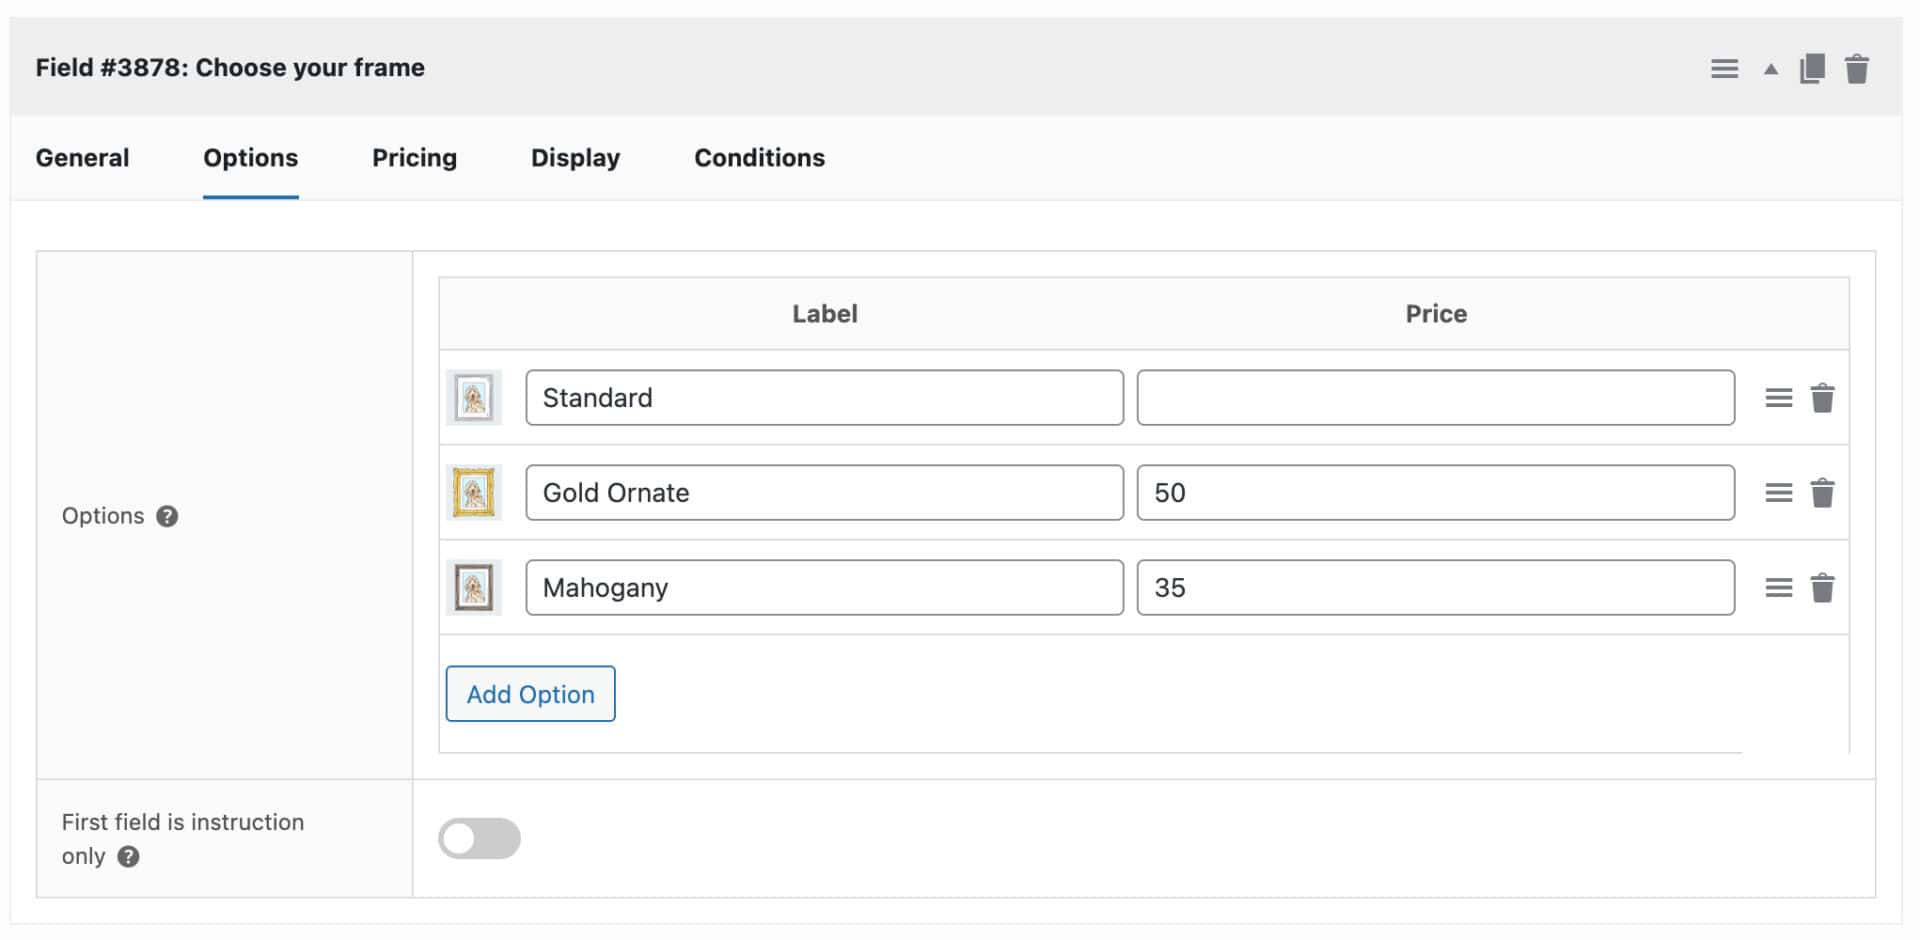Collapse the Choose your frame field
This screenshot has width=1920, height=940.
coord(1771,69)
